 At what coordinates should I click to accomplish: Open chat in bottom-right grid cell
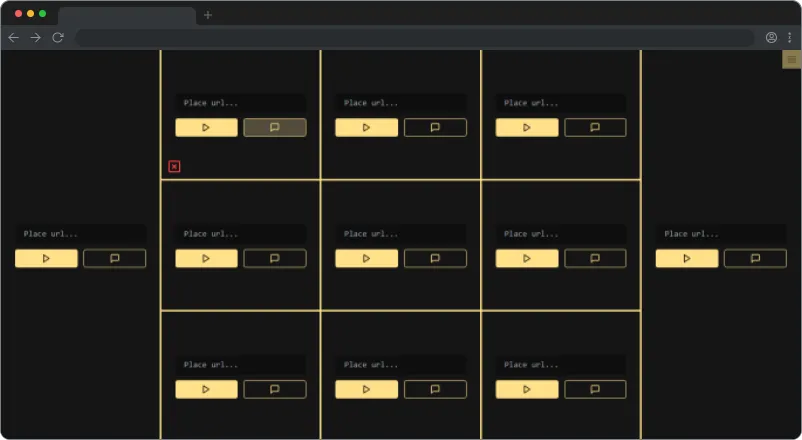coord(595,389)
